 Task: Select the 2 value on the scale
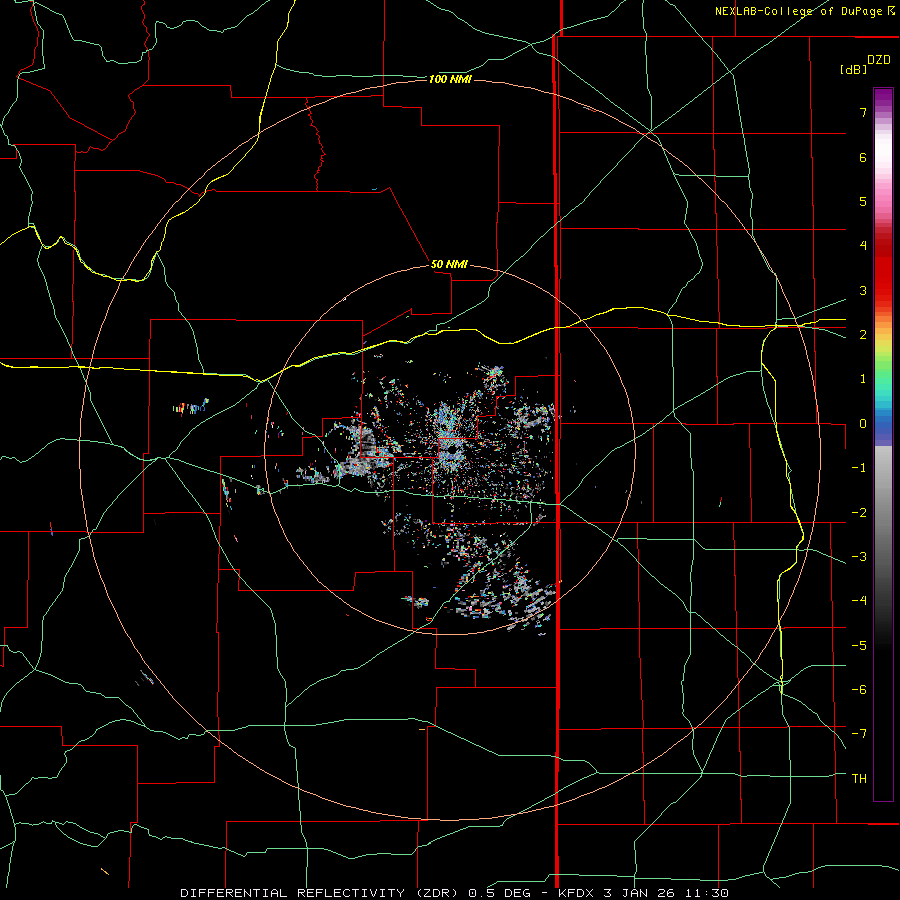pos(863,335)
